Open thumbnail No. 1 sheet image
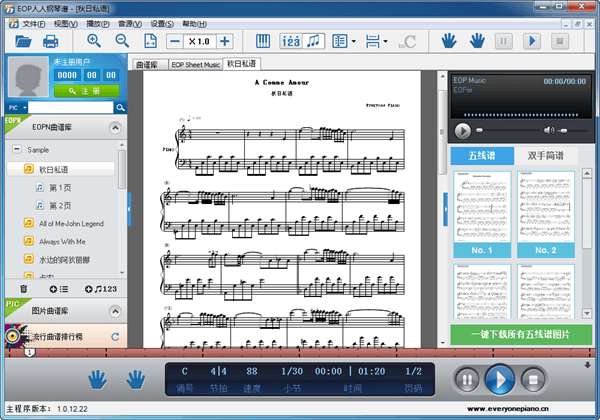600x420 pixels. point(482,214)
